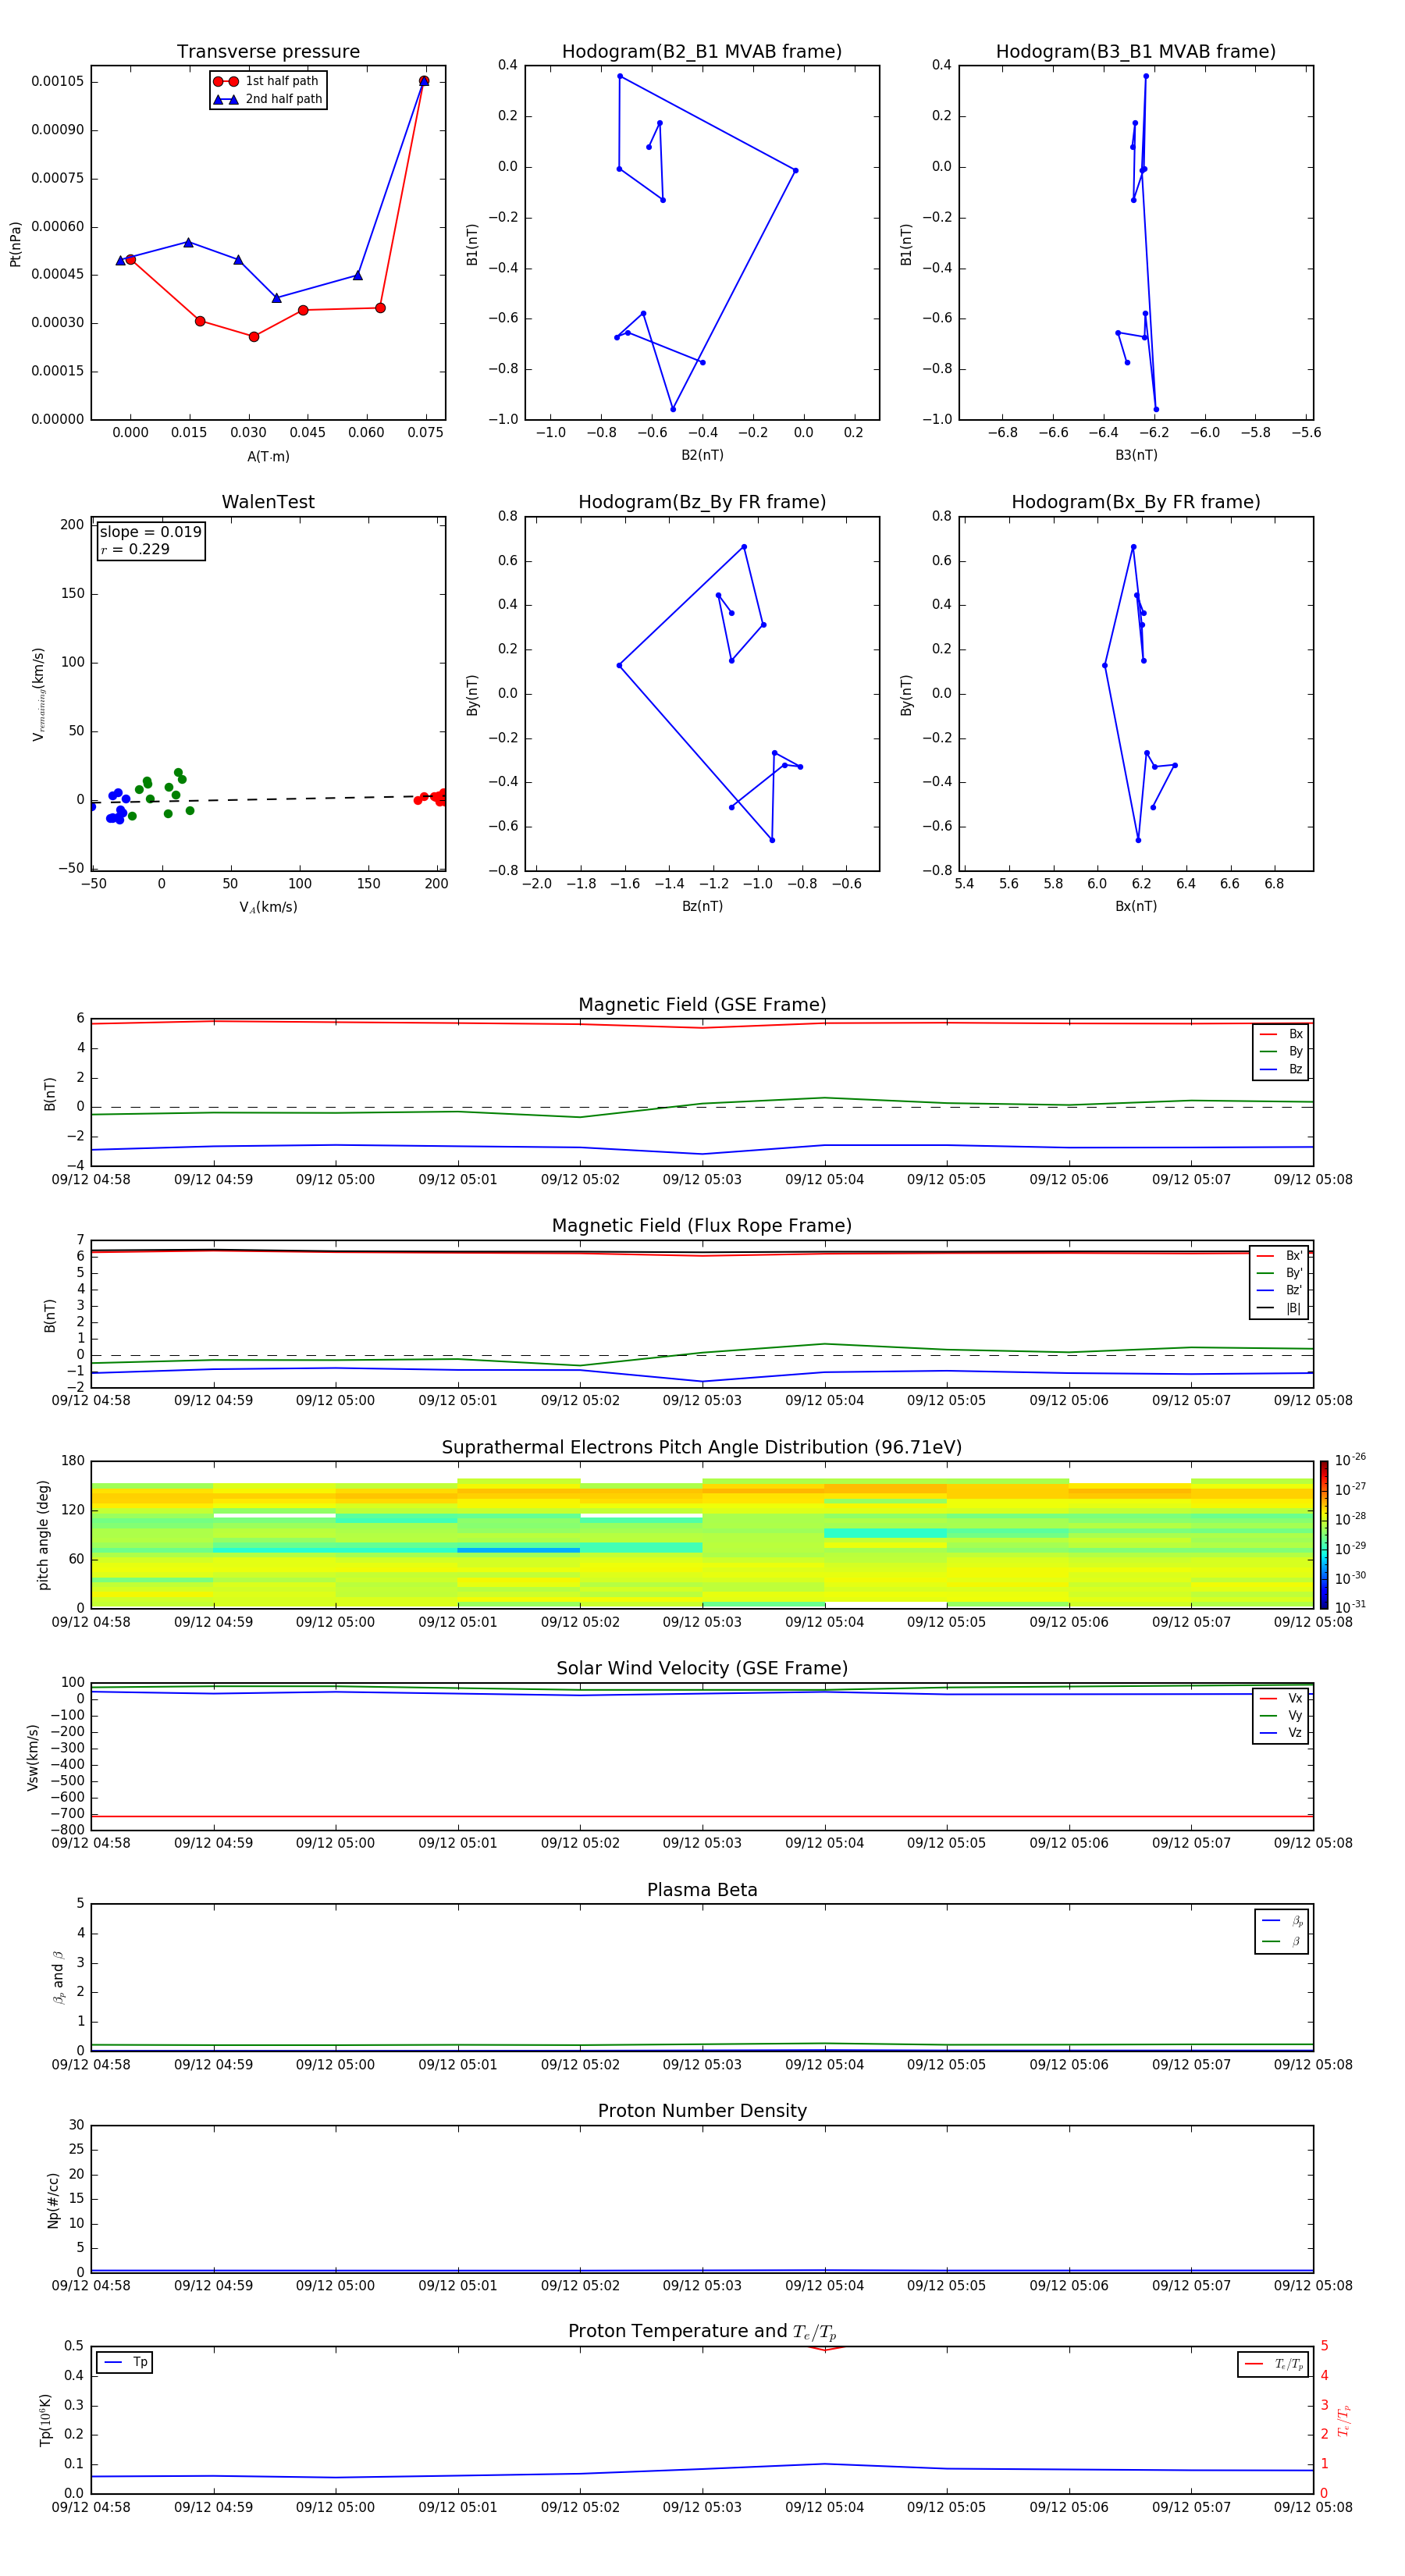Click the '|B|' legend entry in Flux Rope plot

tap(1280, 1308)
